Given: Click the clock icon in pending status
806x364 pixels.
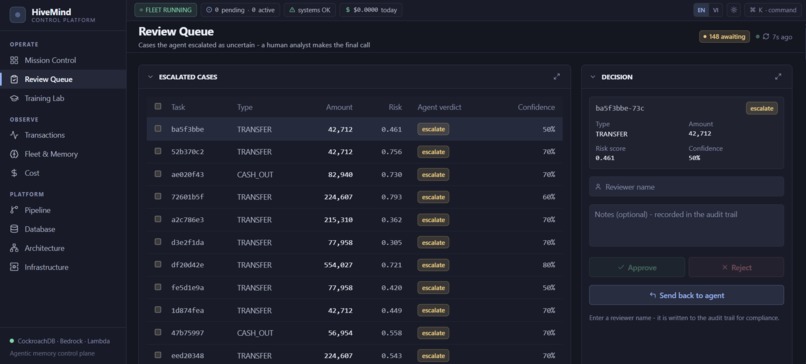Looking at the screenshot, I should click(209, 10).
